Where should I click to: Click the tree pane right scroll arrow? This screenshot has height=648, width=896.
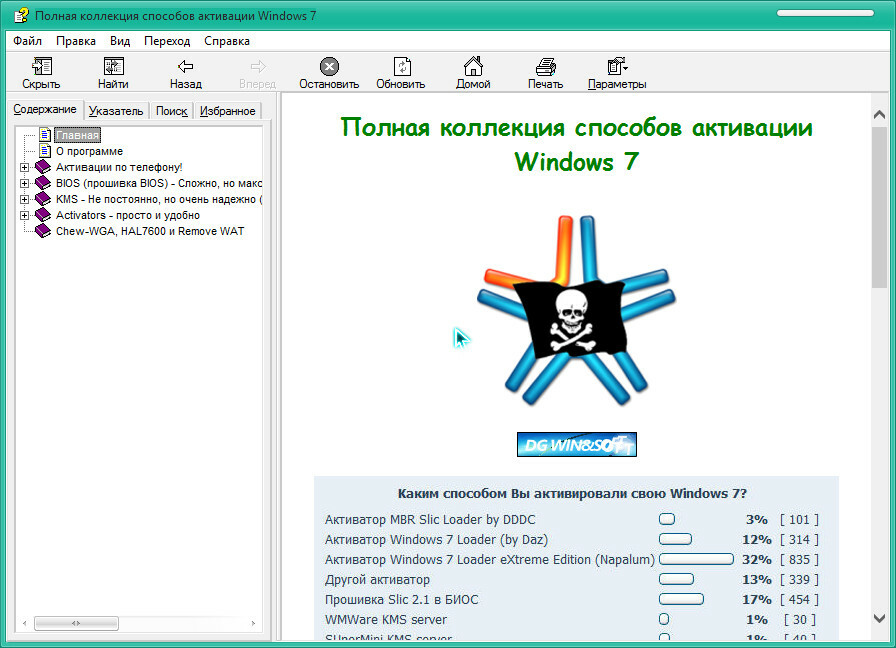[x=253, y=623]
